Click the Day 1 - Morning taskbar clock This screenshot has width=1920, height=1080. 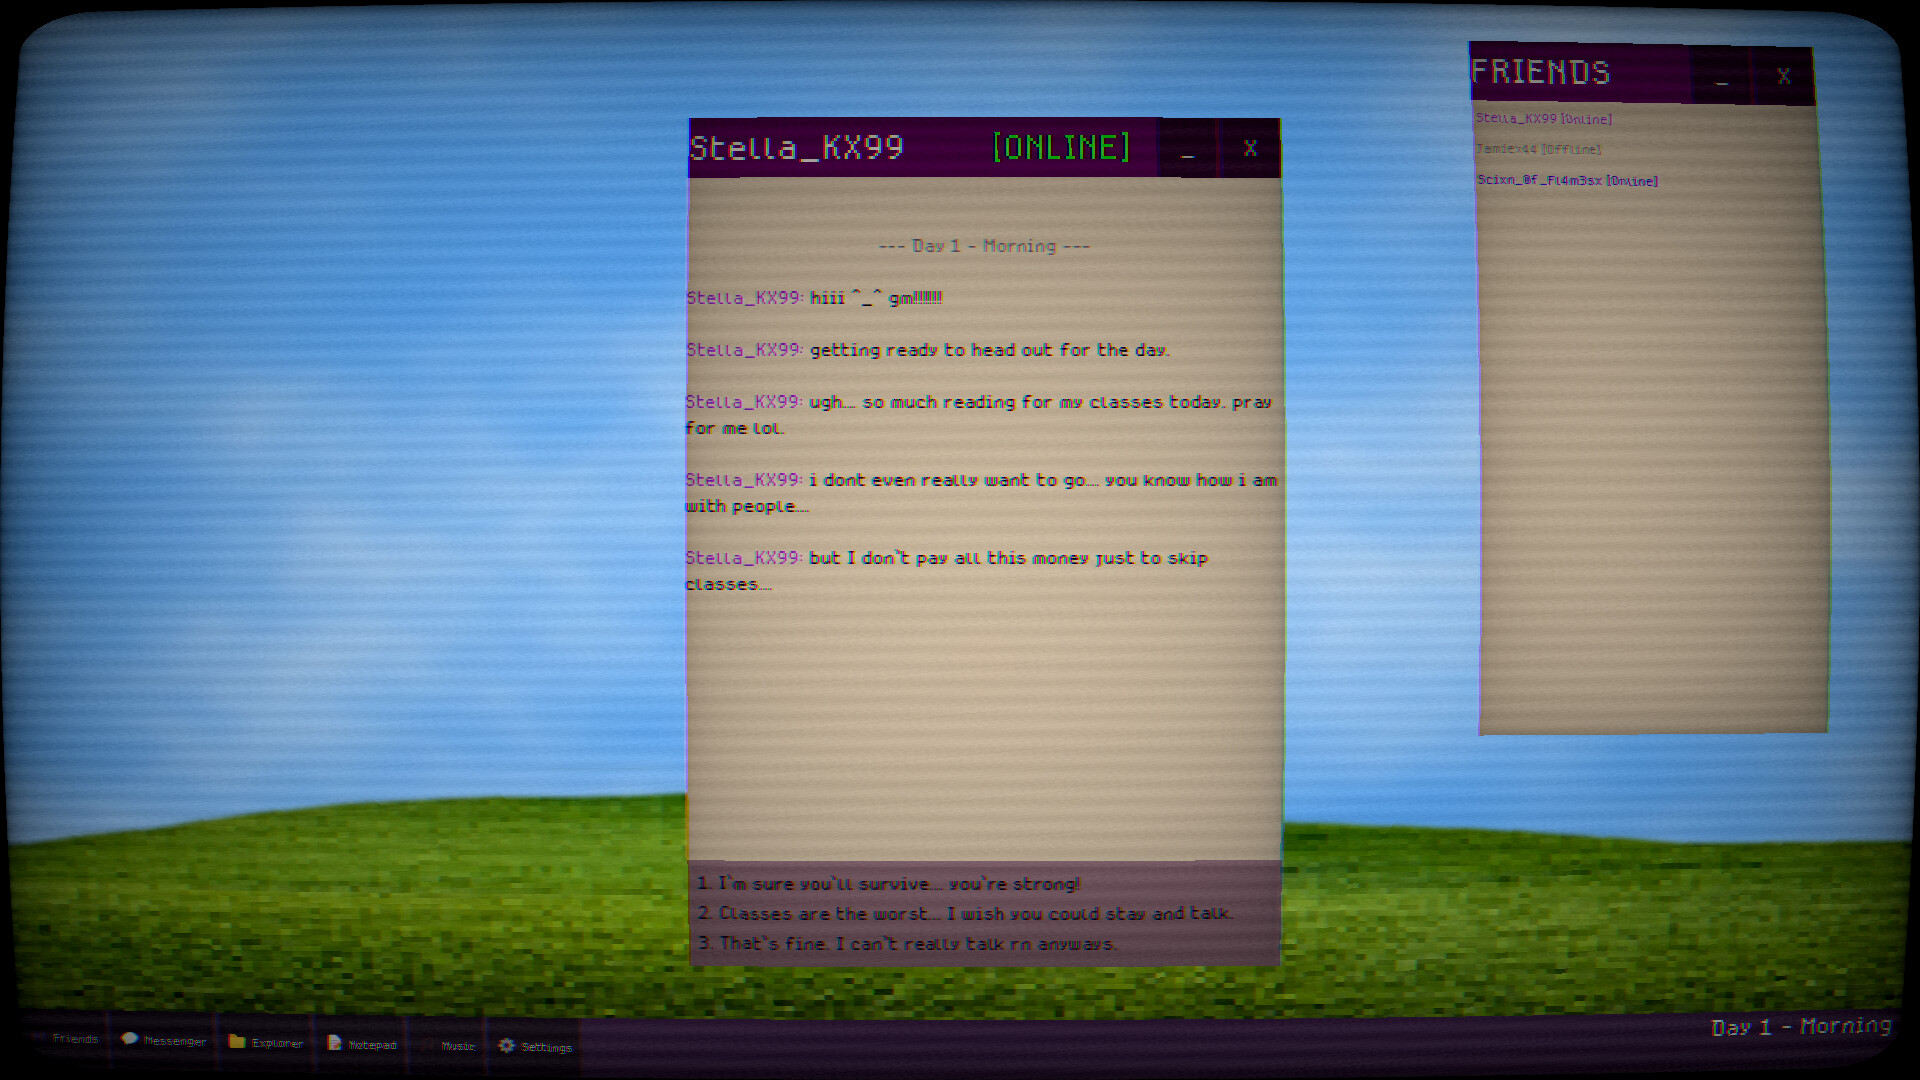[x=1800, y=1027]
